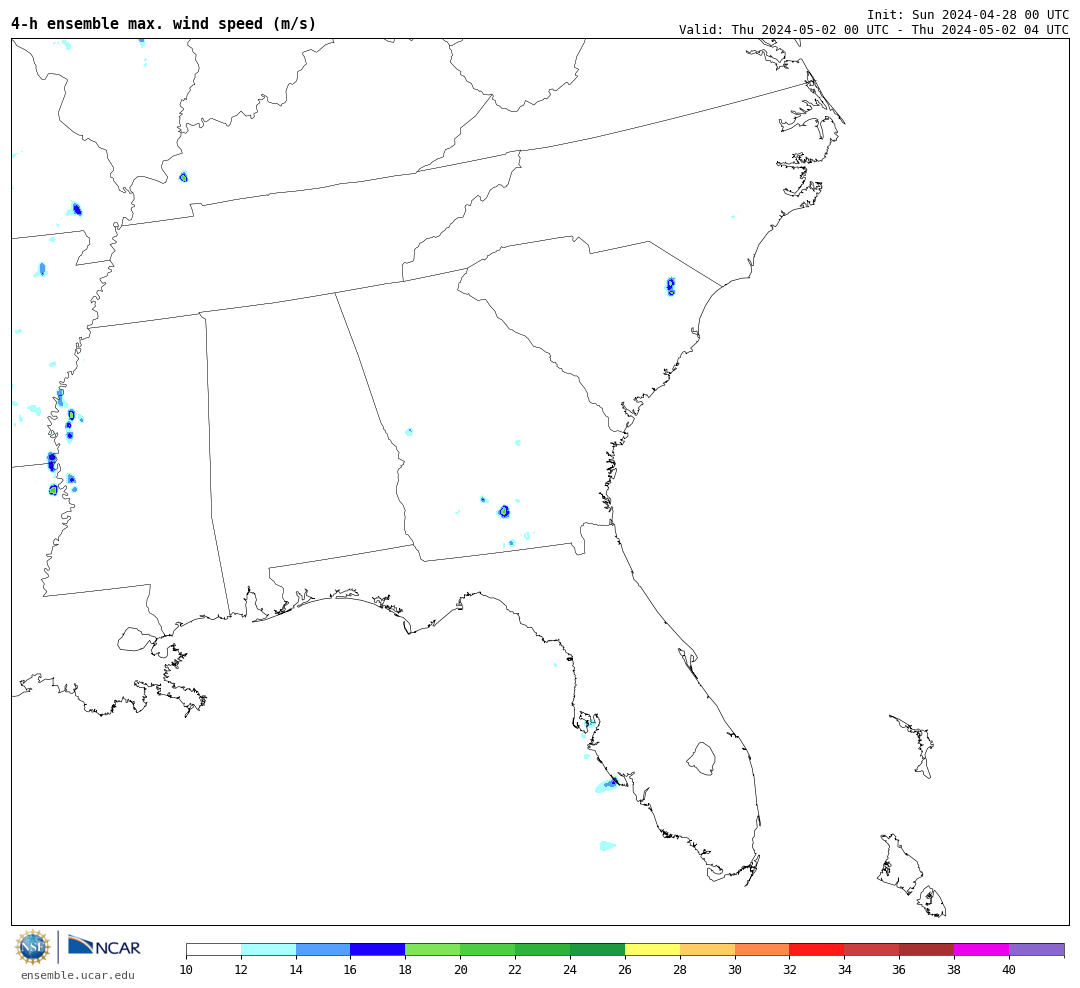Click the light blue 14-16 colorbar swatch

pos(323,949)
